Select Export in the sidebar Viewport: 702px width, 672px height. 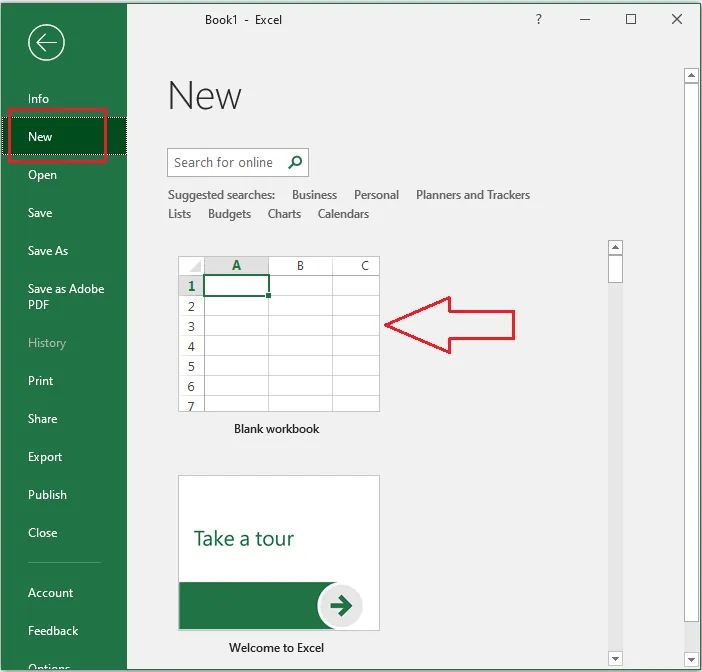click(x=45, y=457)
